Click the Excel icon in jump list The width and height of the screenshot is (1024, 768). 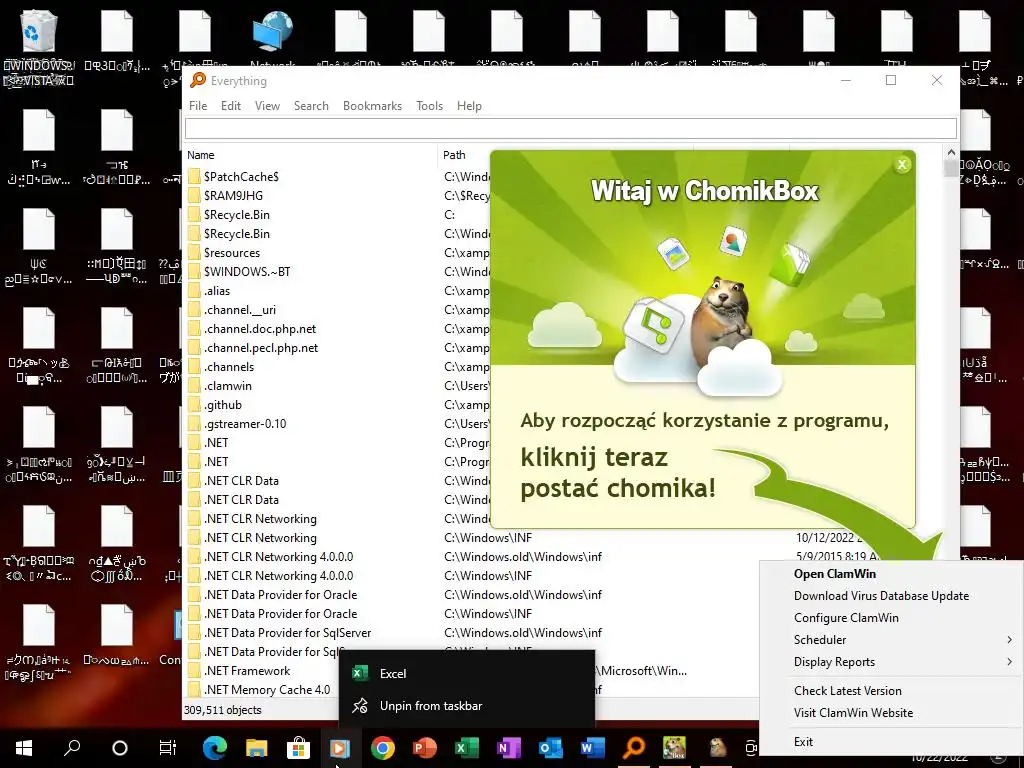(x=360, y=673)
